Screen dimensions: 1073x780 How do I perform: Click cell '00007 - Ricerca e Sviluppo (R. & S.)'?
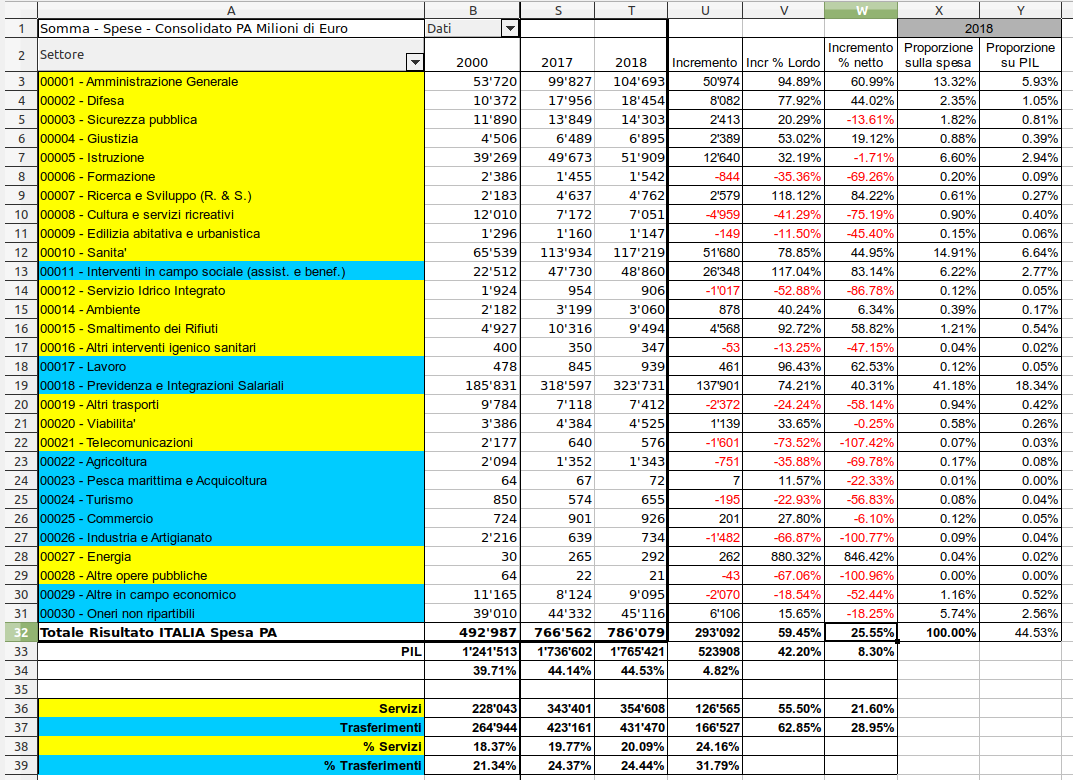231,196
